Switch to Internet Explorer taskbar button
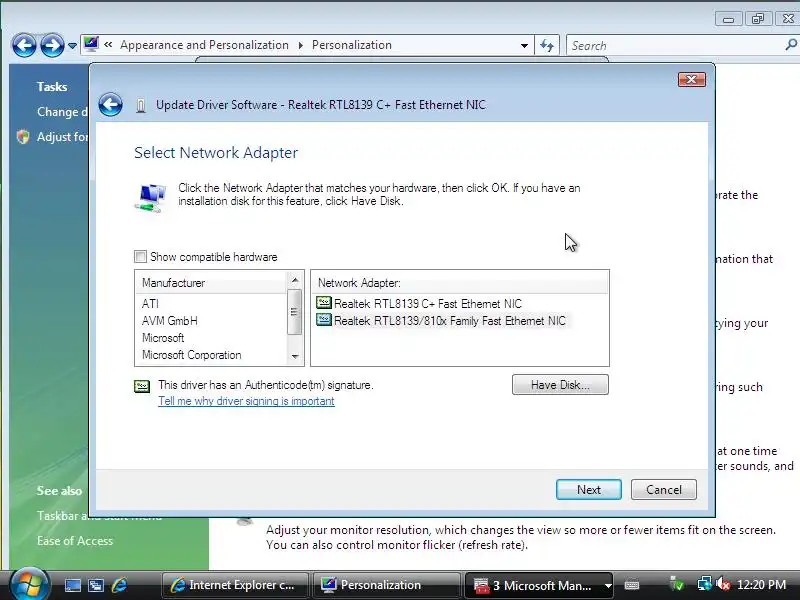Viewport: 800px width, 600px height. pos(235,585)
